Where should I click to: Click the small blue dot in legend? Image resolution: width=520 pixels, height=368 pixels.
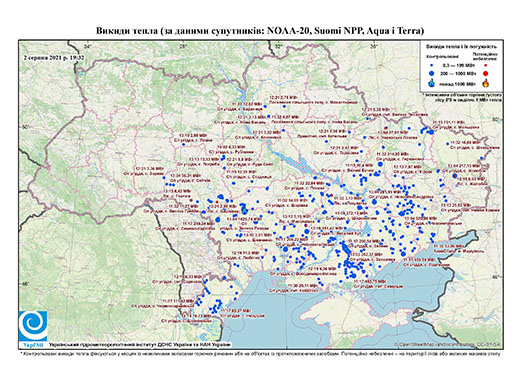pyautogui.click(x=432, y=66)
